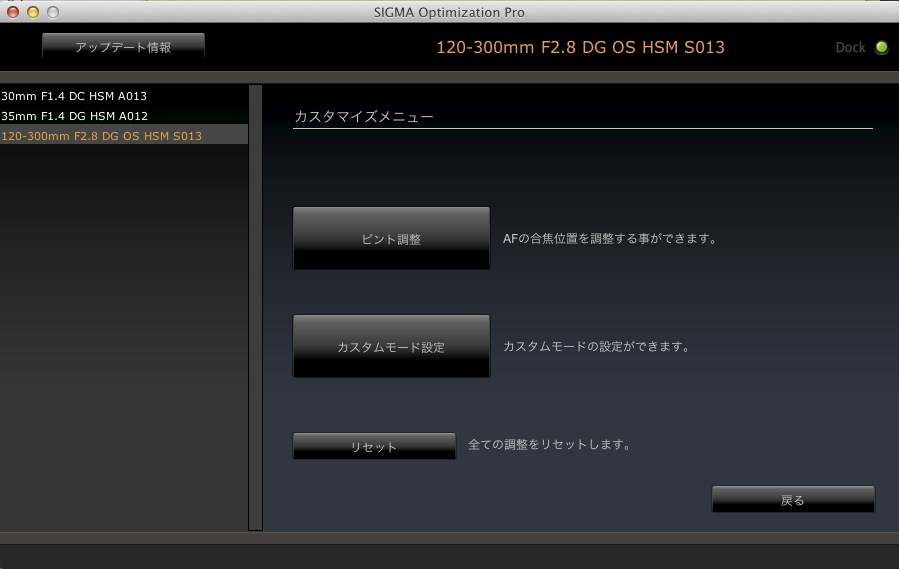The height and width of the screenshot is (569, 899).
Task: Select 35mm F1.4 DG HSM A012 lens
Action: click(124, 116)
